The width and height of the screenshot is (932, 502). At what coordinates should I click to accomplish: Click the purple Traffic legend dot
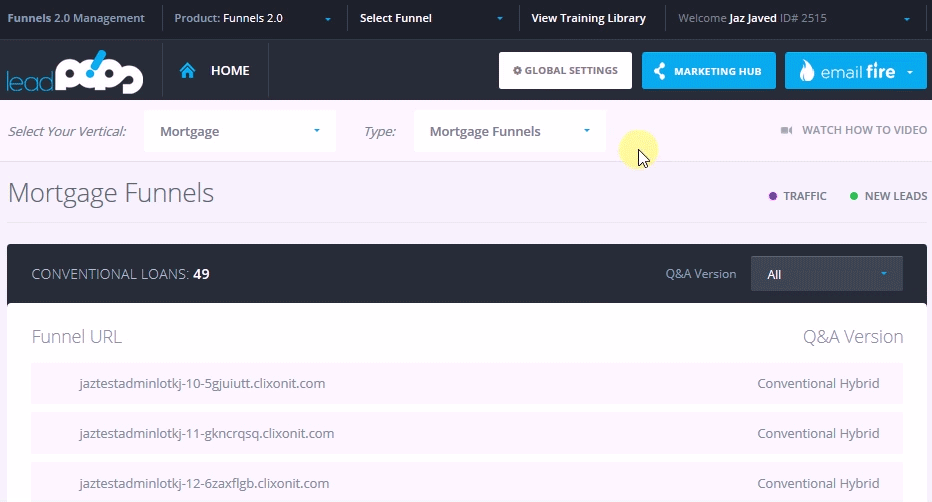[773, 196]
